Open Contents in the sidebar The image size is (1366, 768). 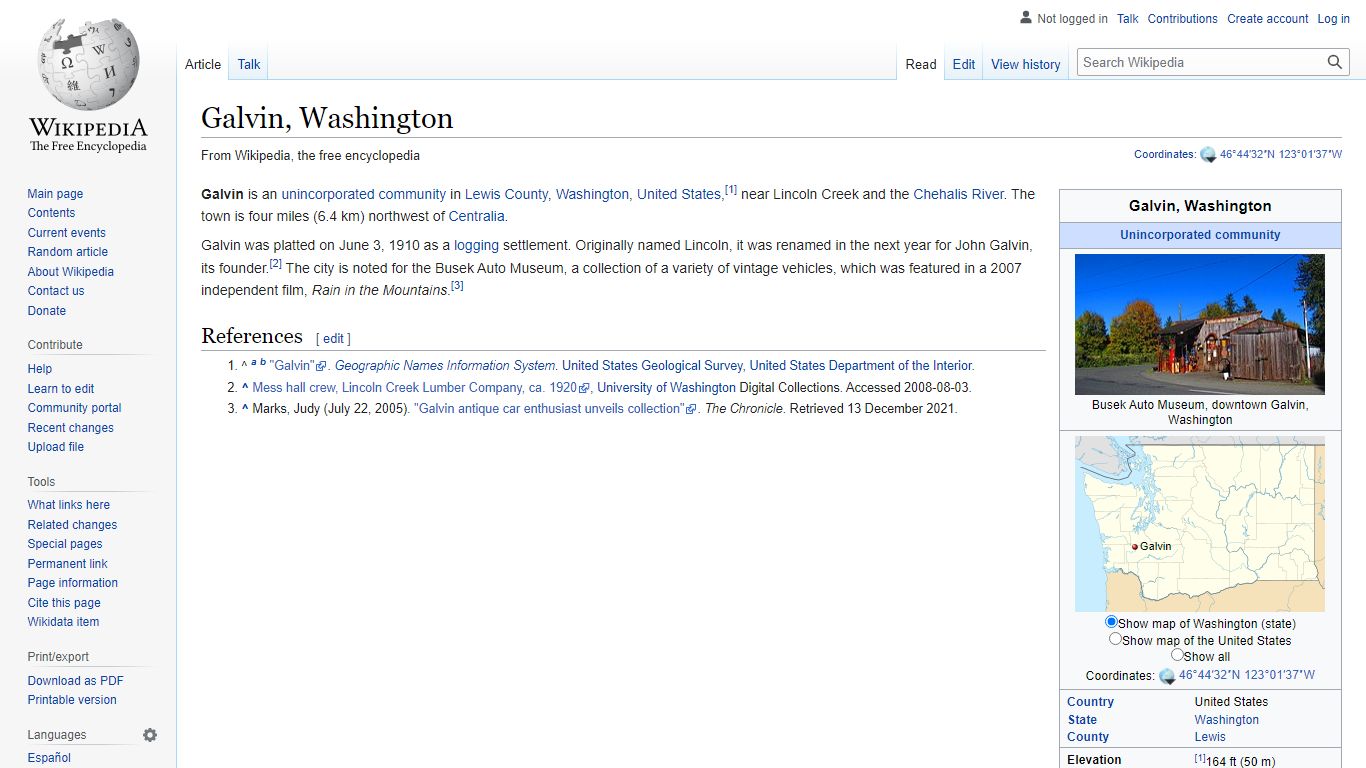click(x=51, y=213)
